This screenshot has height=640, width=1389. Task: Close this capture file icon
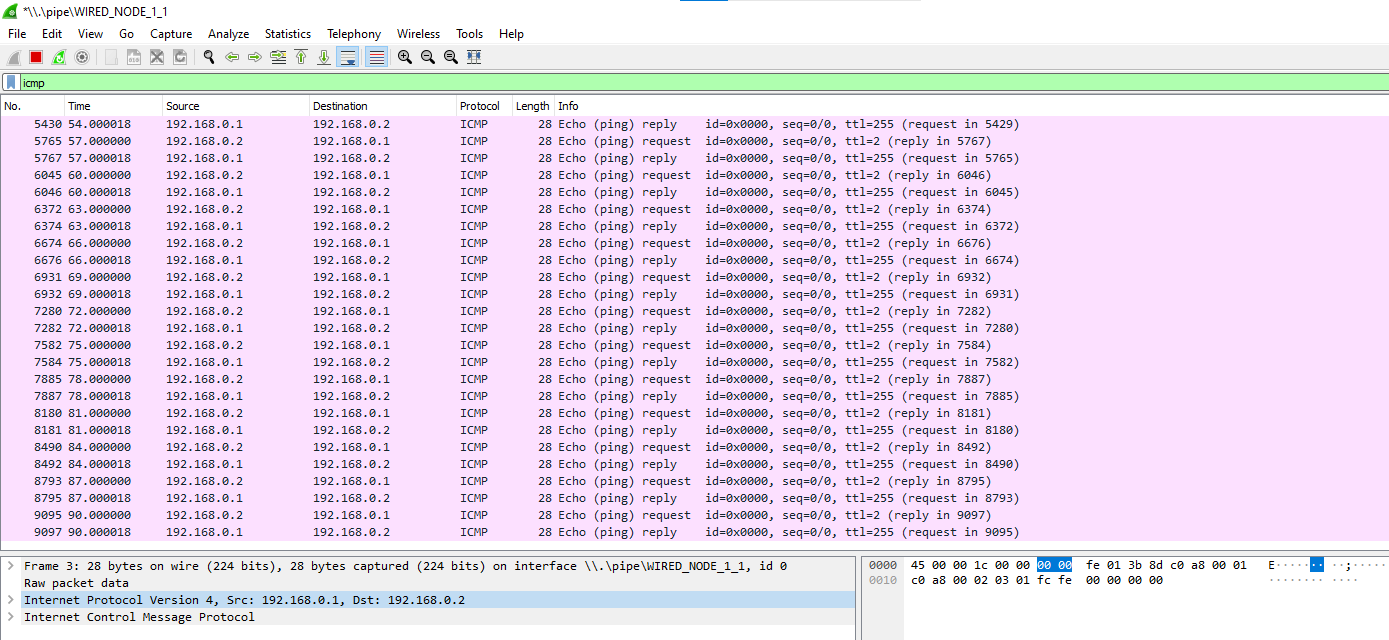tap(157, 57)
